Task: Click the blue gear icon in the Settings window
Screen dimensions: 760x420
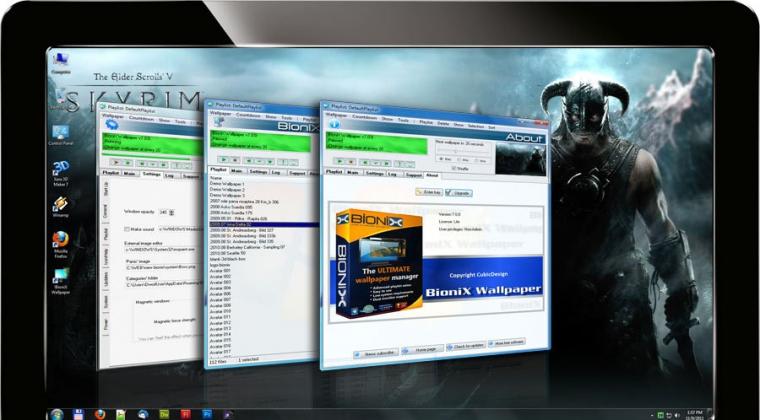Action: click(x=111, y=124)
